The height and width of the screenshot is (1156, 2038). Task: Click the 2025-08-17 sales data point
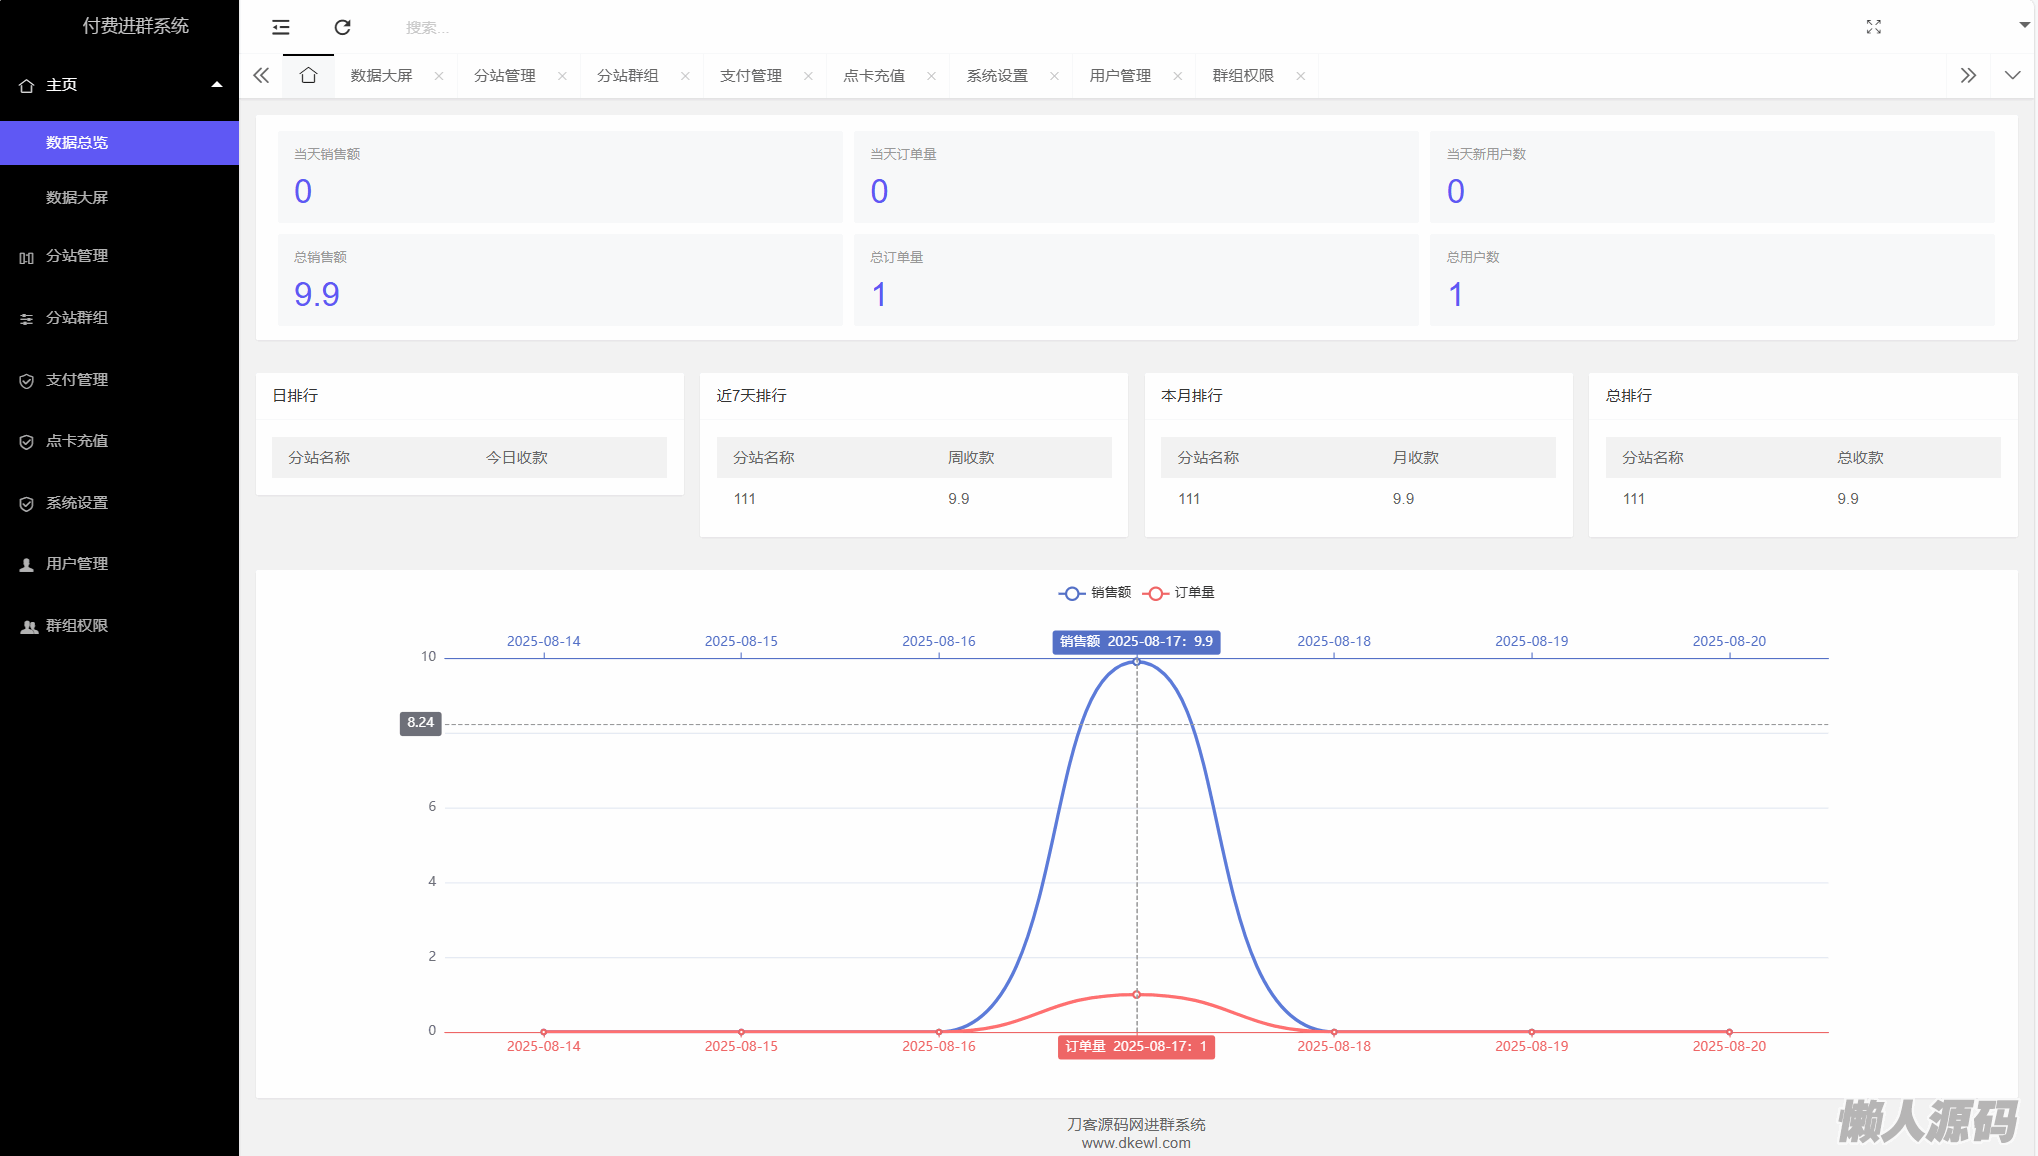[1136, 662]
